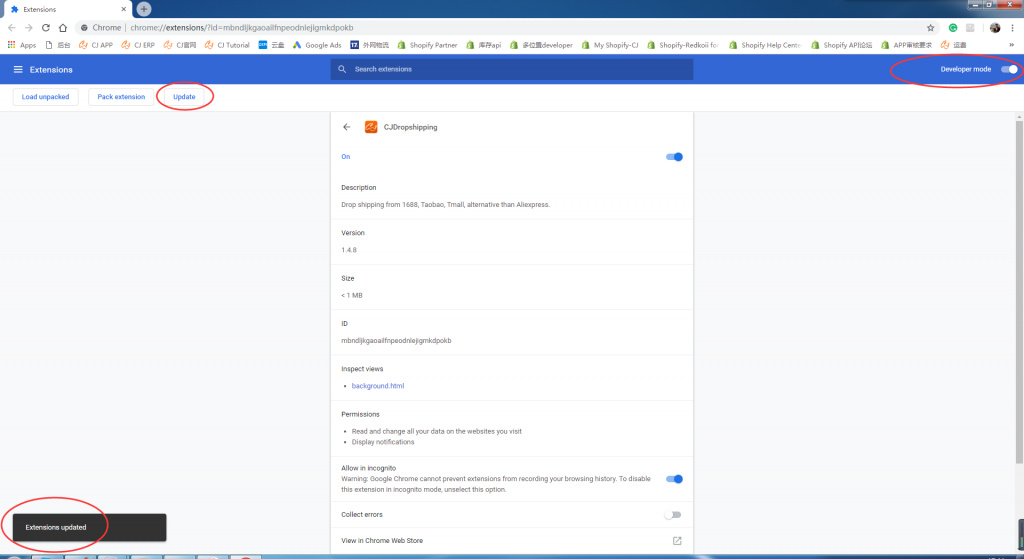
Task: Open the home page icon
Action: click(x=63, y=27)
